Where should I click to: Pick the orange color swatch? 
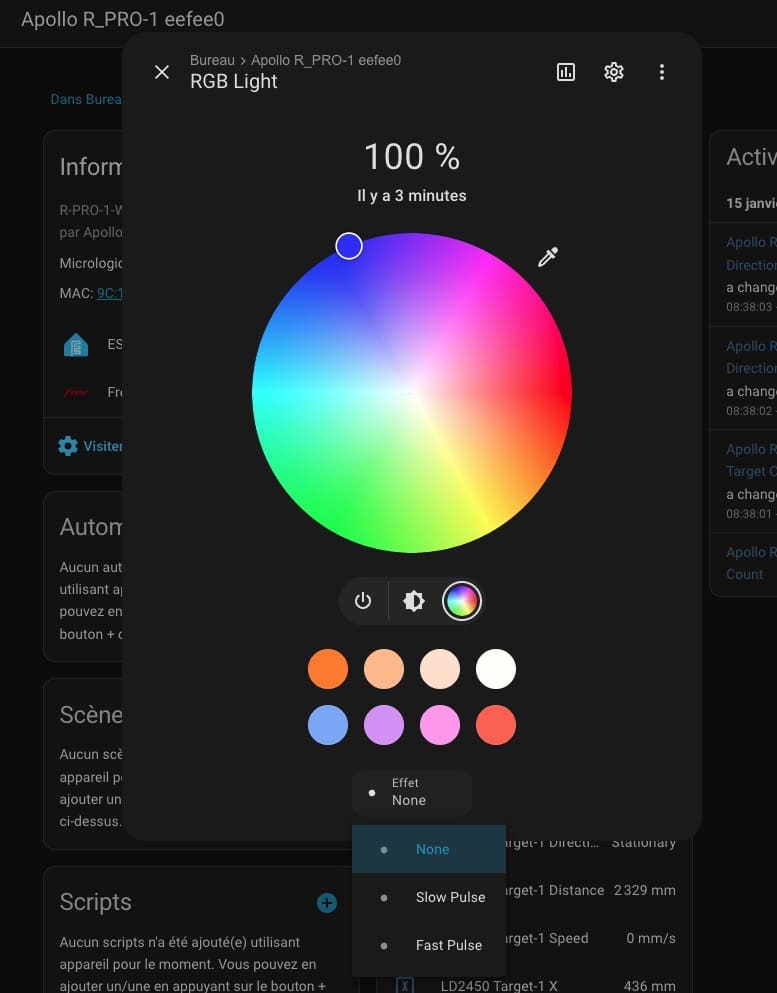point(328,669)
